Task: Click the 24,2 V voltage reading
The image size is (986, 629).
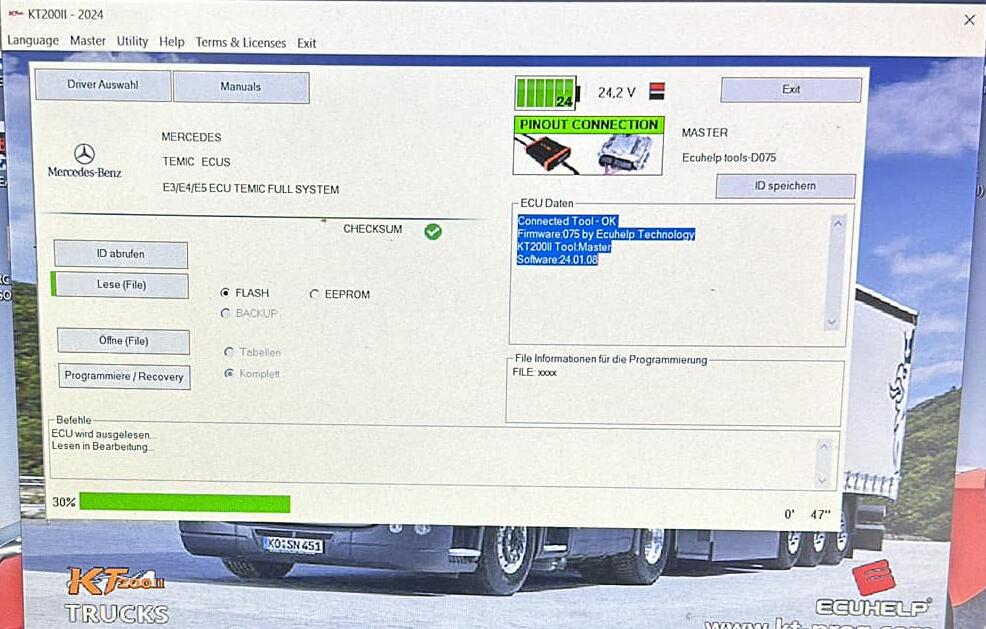Action: [x=616, y=92]
